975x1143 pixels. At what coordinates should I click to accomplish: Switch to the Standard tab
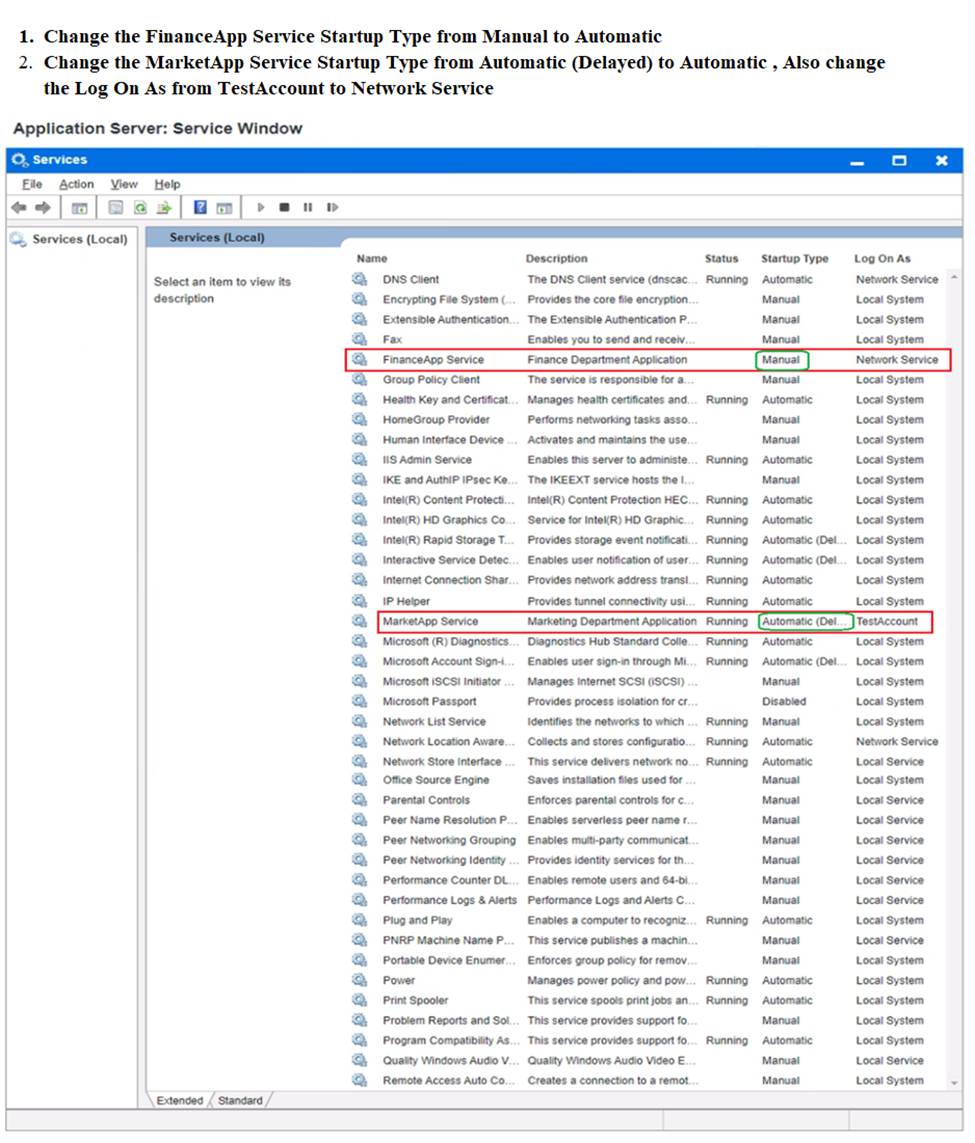click(240, 1101)
